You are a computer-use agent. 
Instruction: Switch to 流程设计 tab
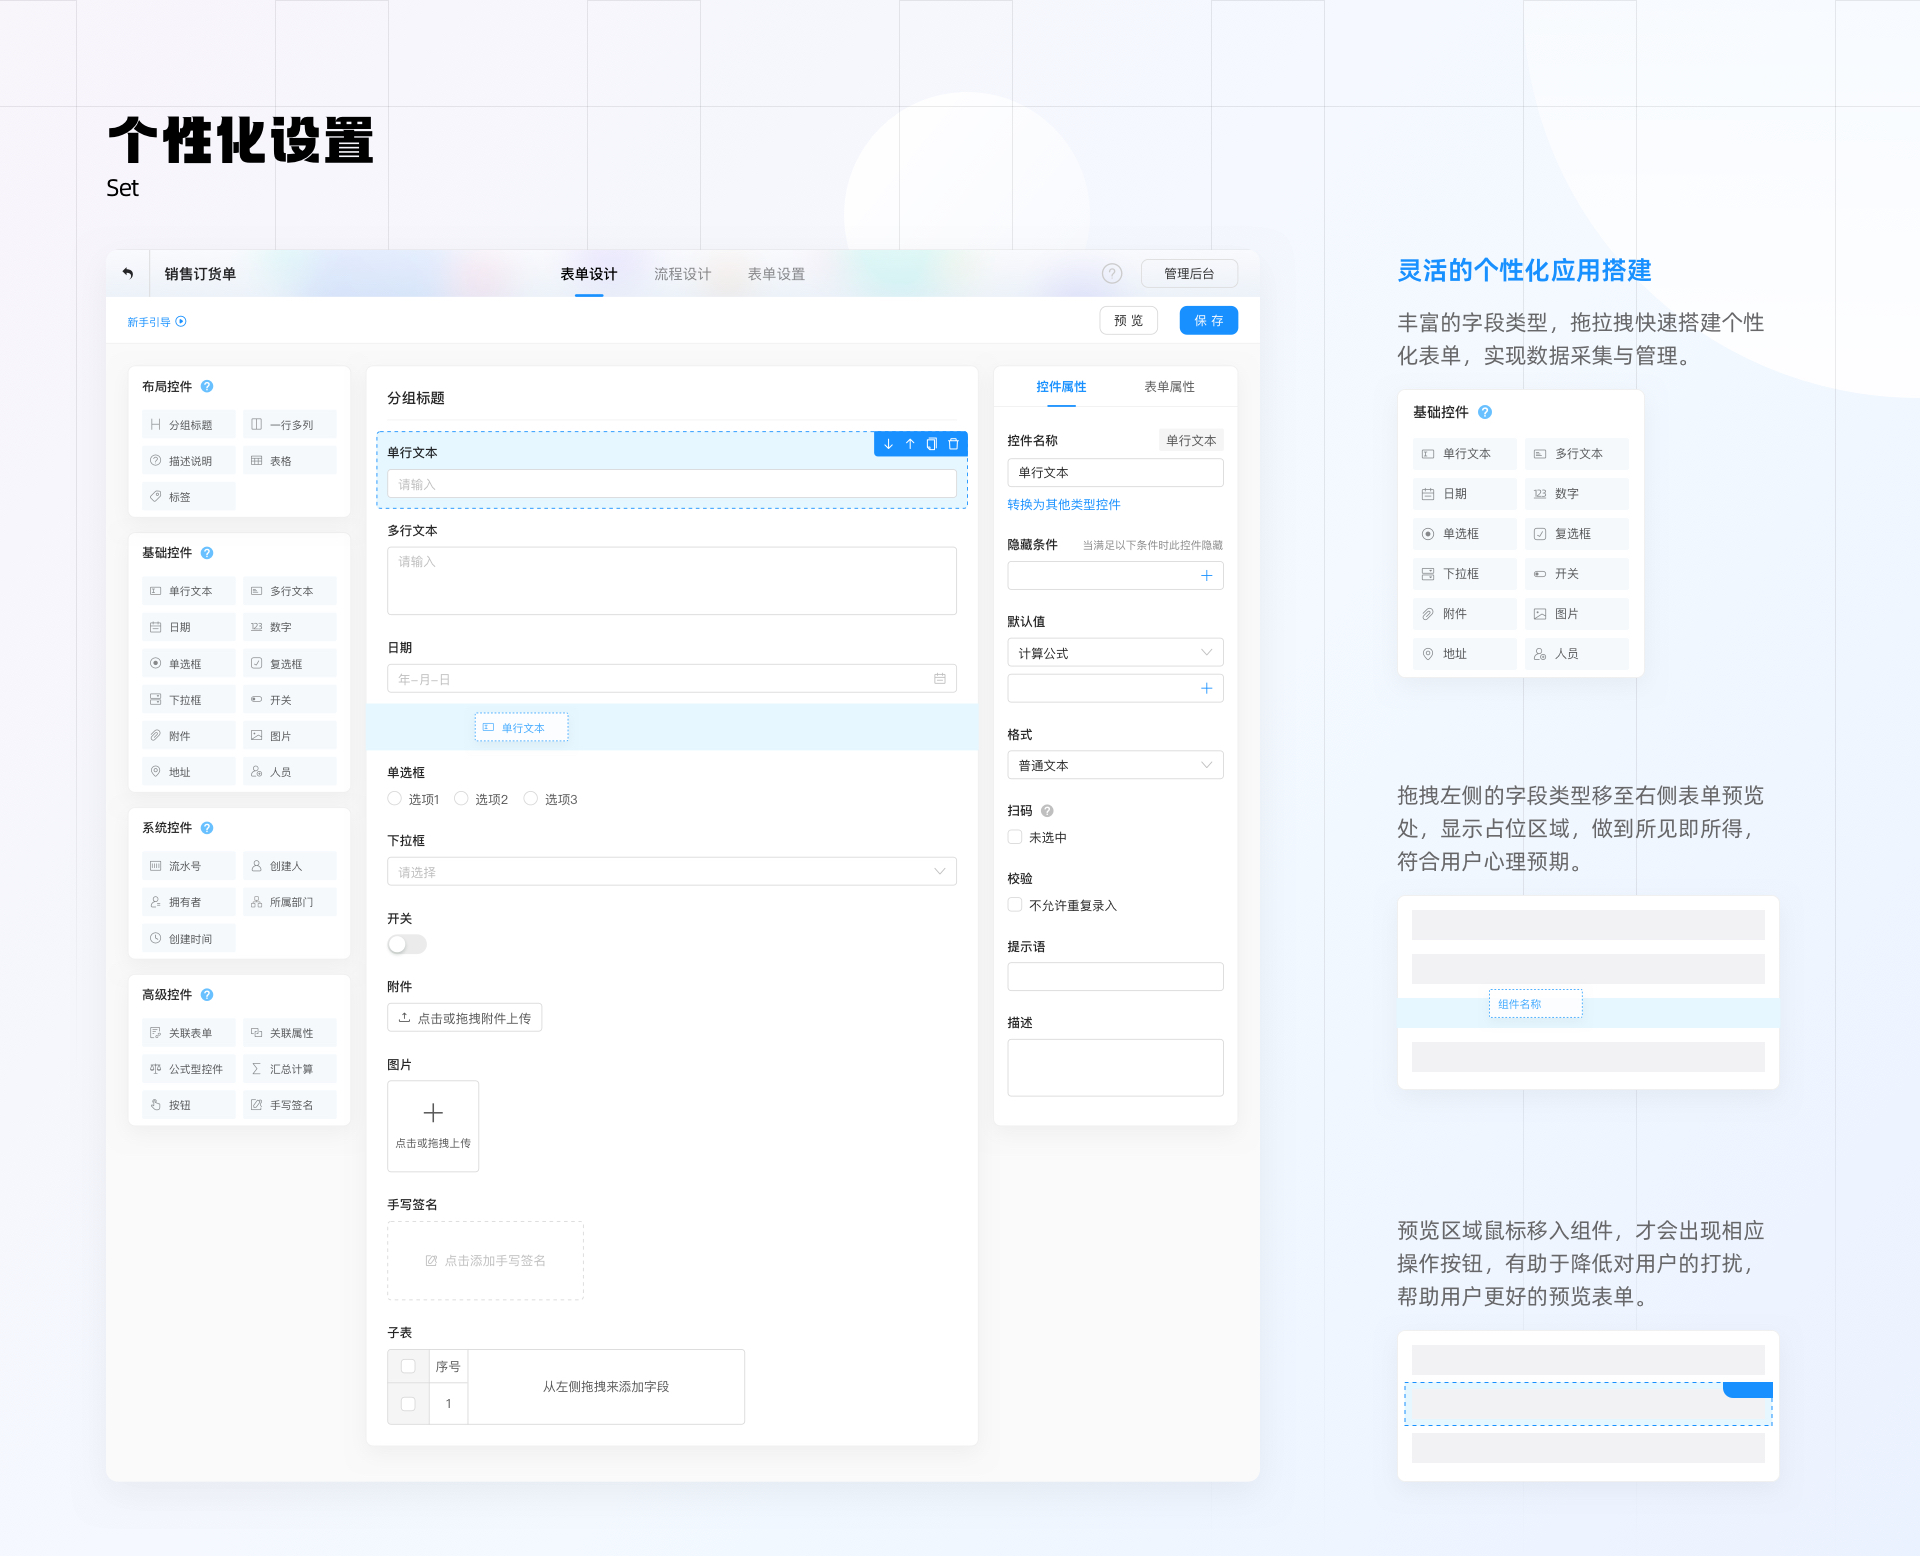(682, 273)
